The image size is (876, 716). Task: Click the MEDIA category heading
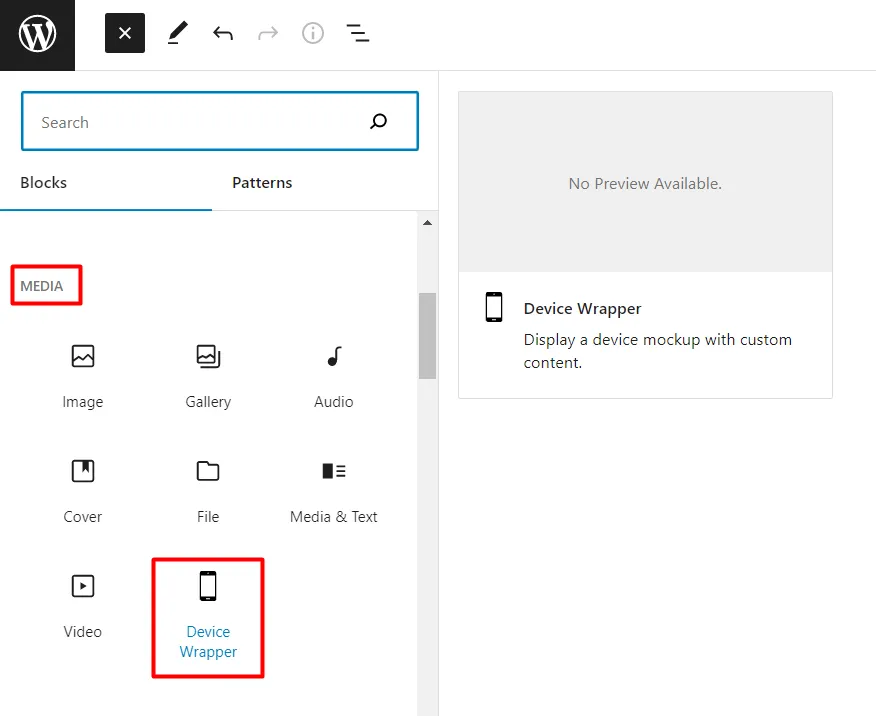point(42,286)
